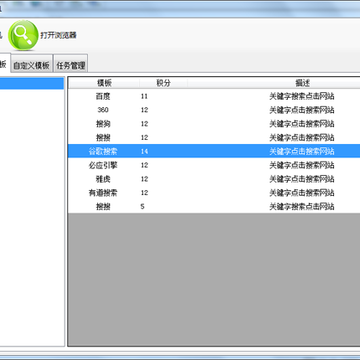Open the 任务管理 tab

point(71,65)
